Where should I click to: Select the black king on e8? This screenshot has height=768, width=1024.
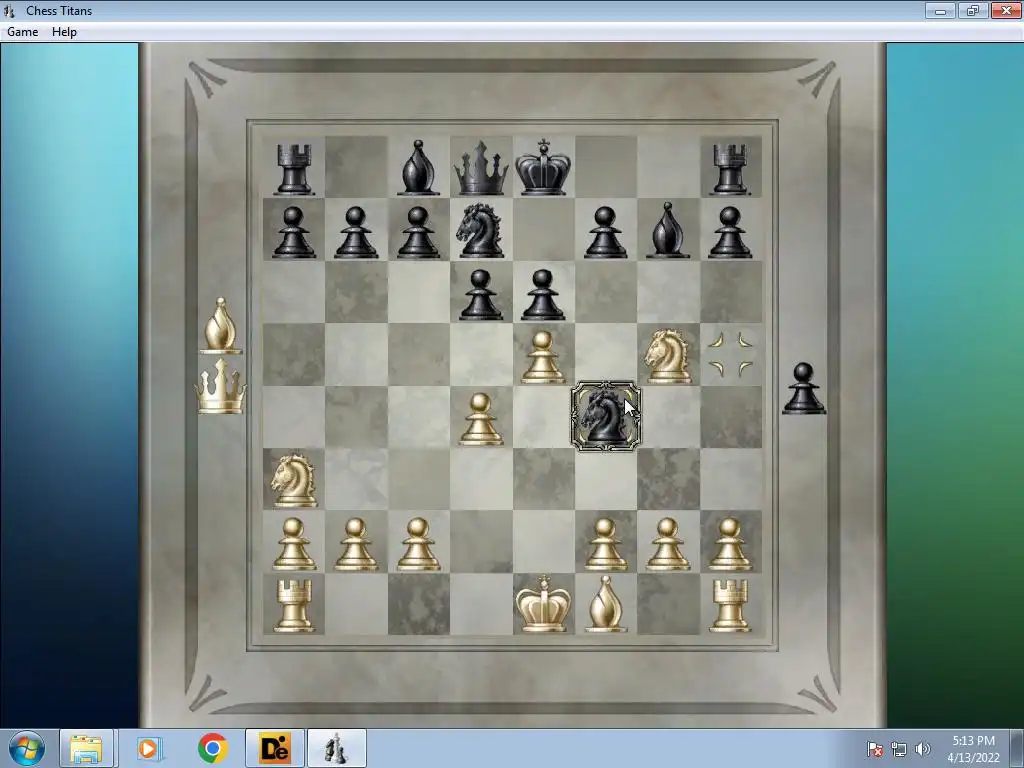pos(543,167)
